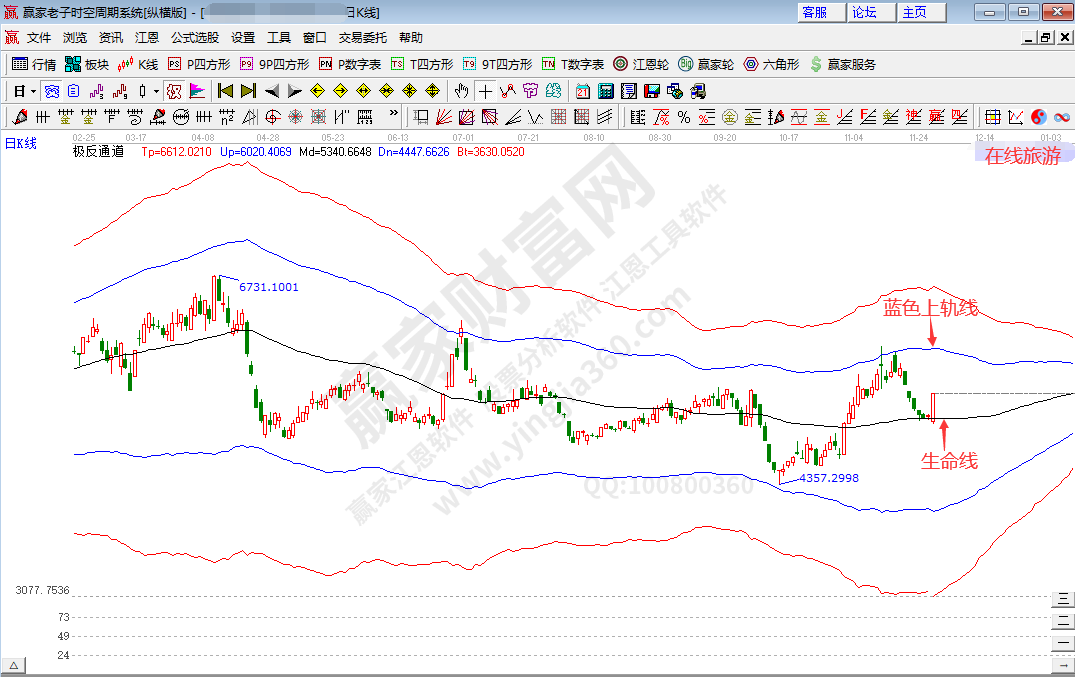Click the T数字表 number table icon

572,64
